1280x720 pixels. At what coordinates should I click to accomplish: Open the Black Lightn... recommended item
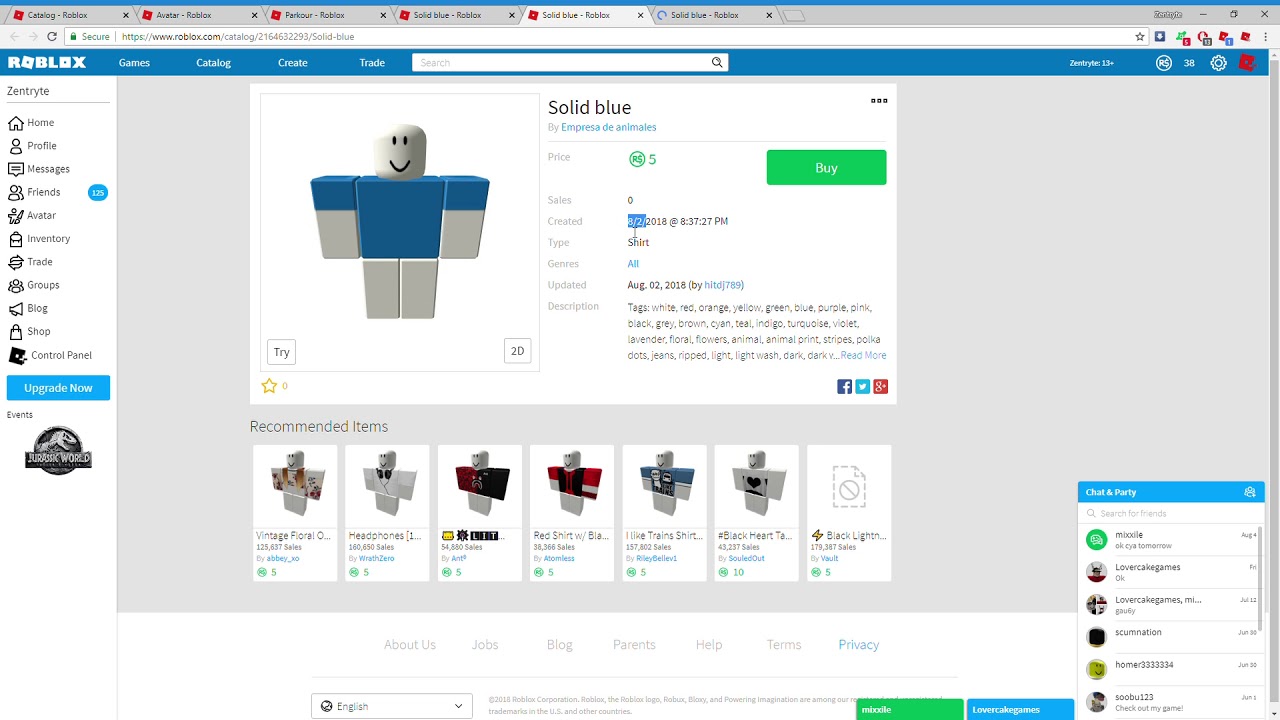point(849,512)
